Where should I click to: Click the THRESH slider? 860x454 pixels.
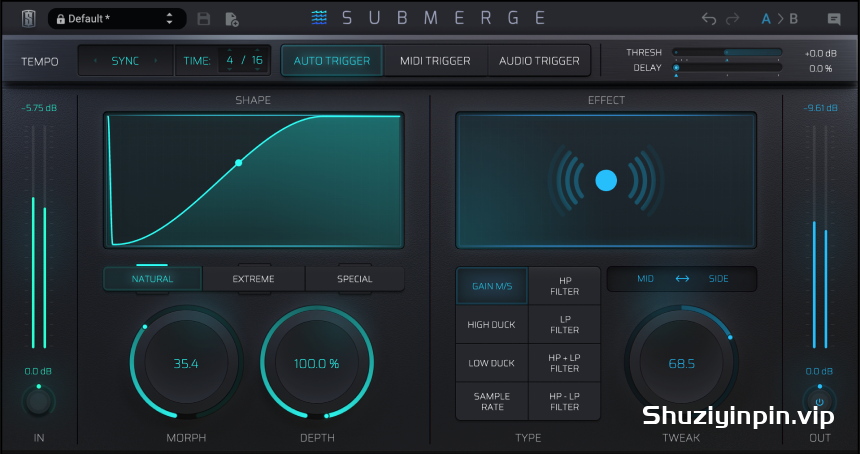[727, 53]
